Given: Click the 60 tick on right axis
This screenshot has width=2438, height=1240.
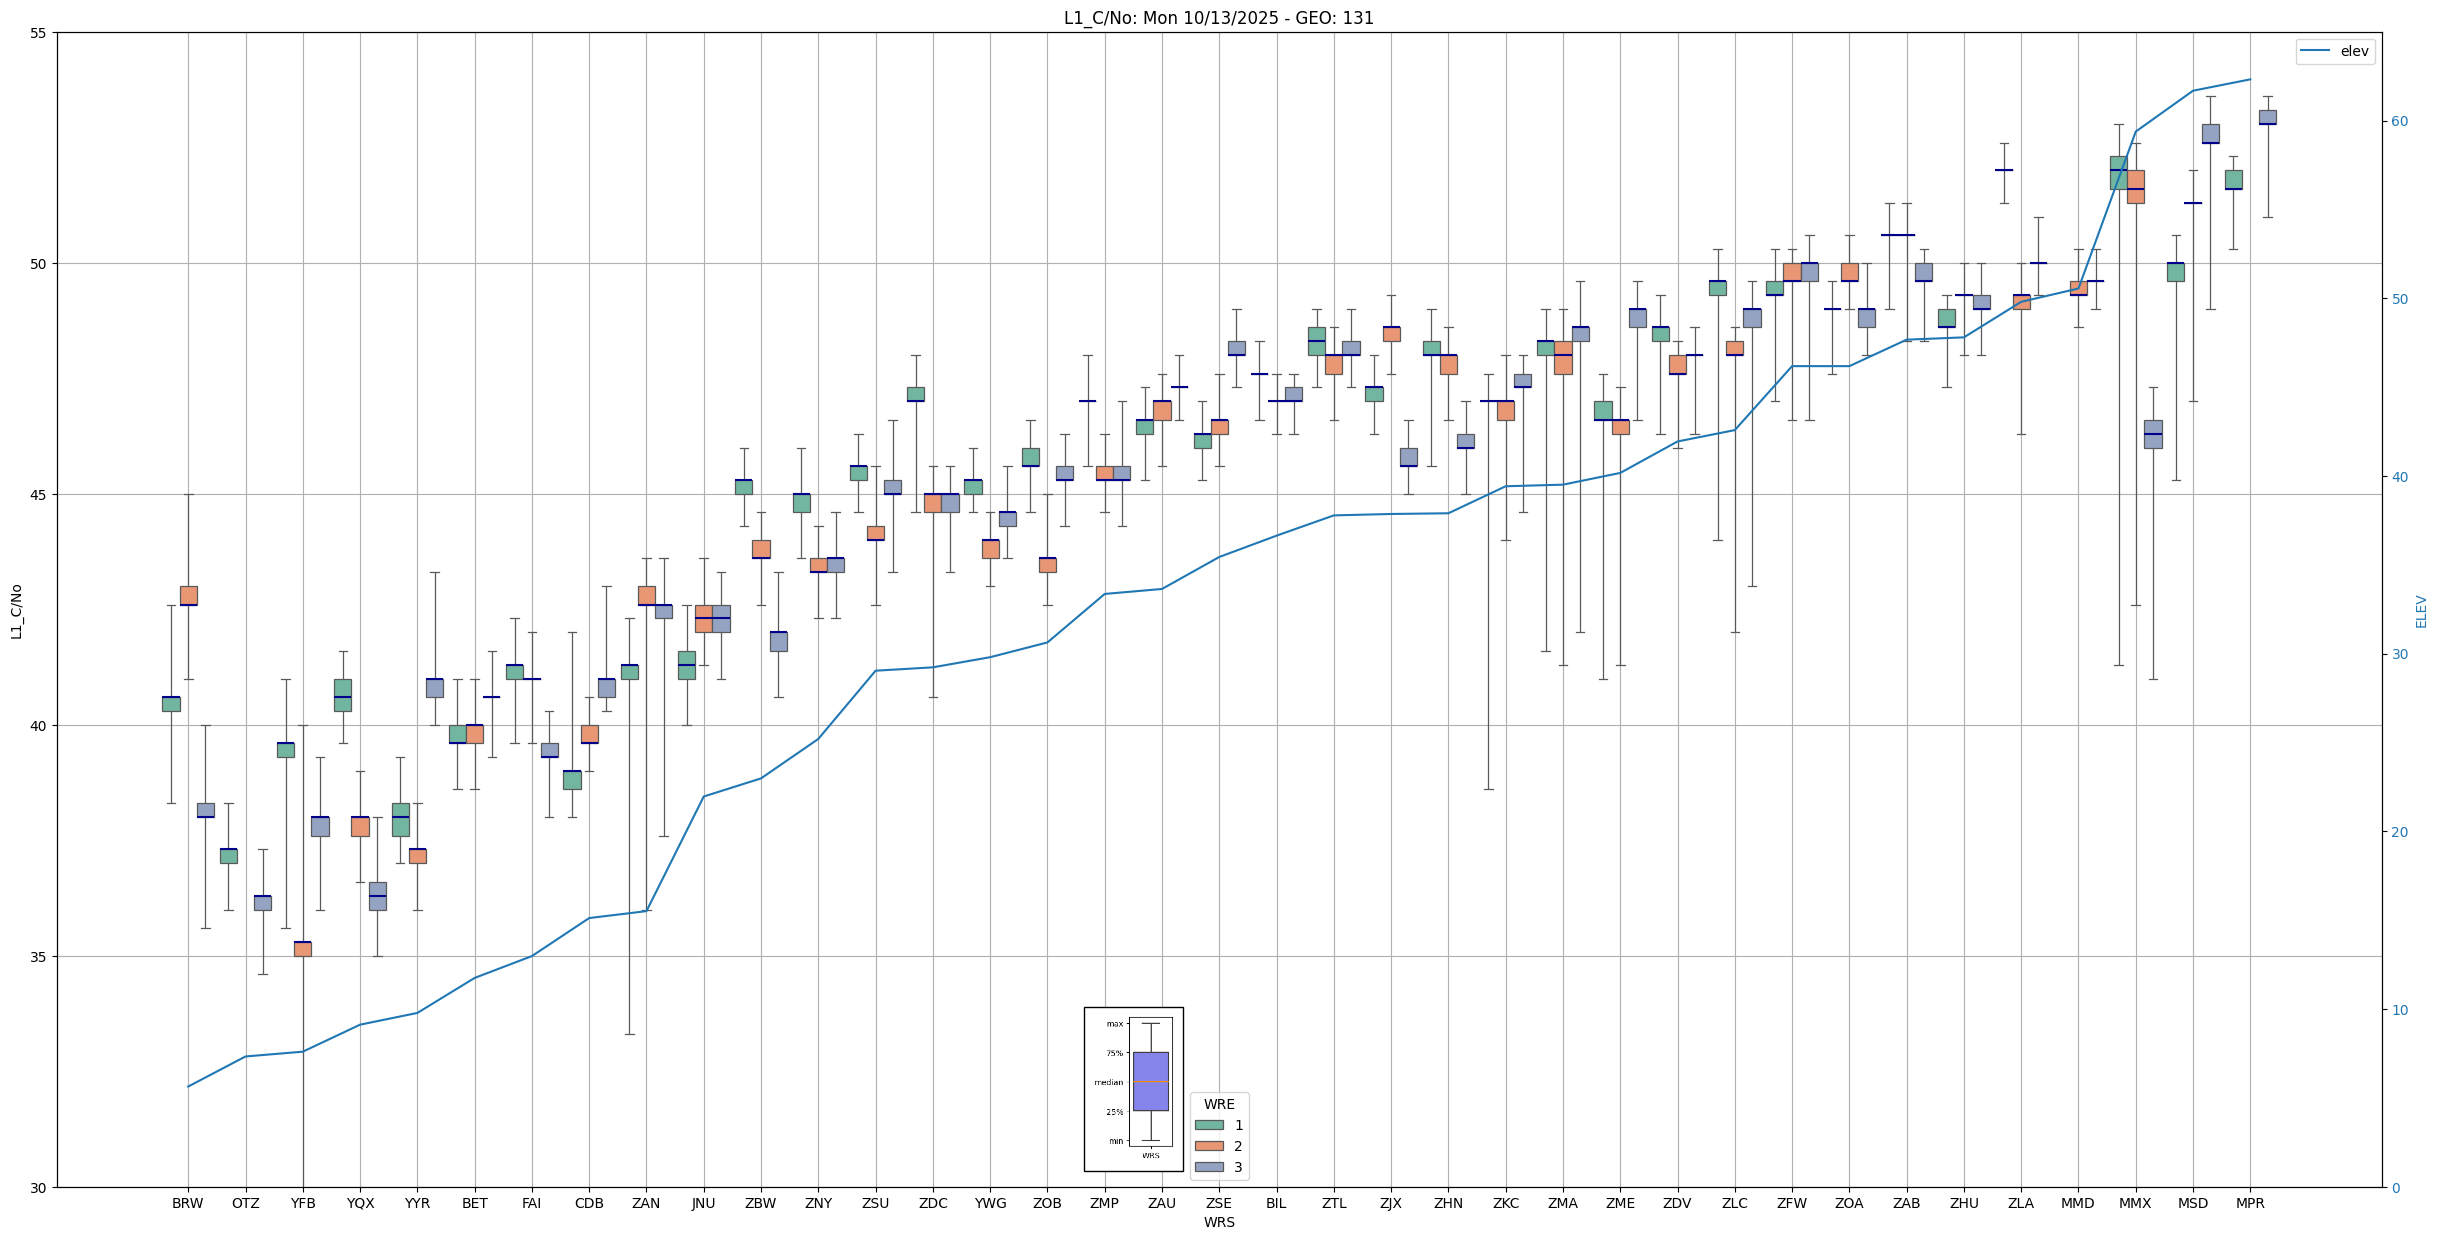Looking at the screenshot, I should pyautogui.click(x=2399, y=122).
